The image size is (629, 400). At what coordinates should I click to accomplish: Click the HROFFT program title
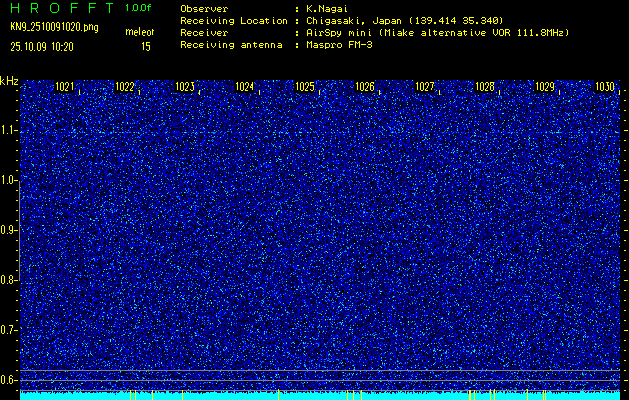(x=58, y=7)
